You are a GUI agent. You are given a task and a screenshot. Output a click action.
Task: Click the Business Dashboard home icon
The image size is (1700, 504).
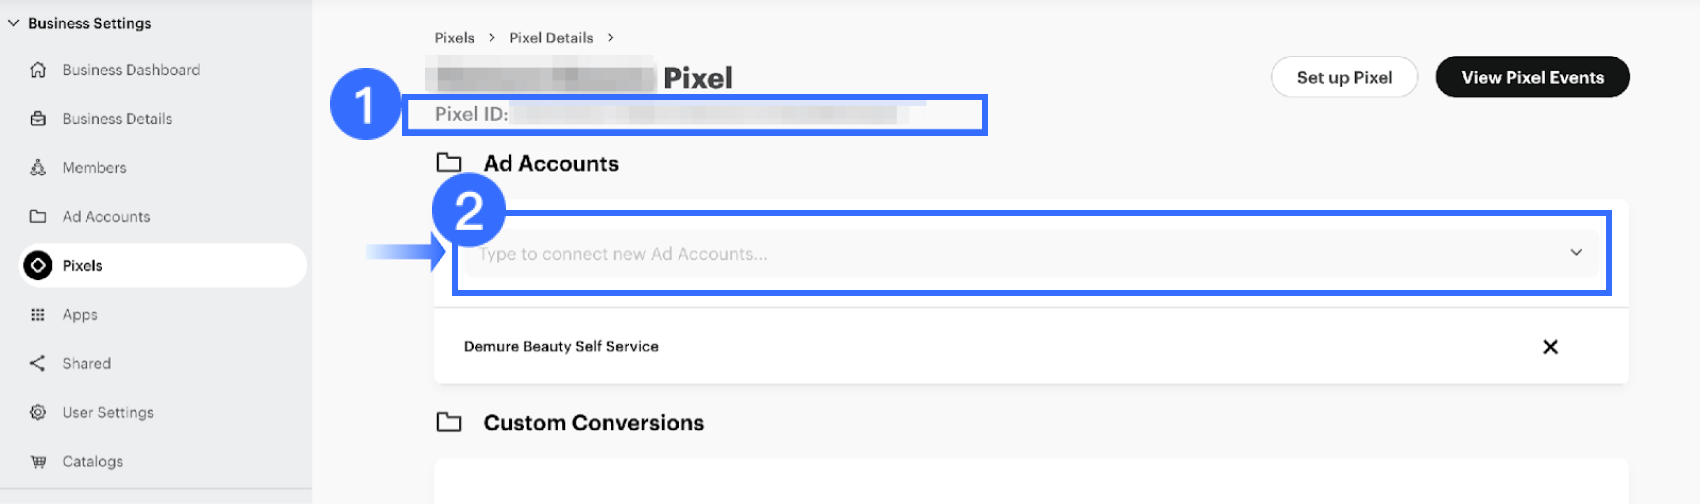point(38,70)
